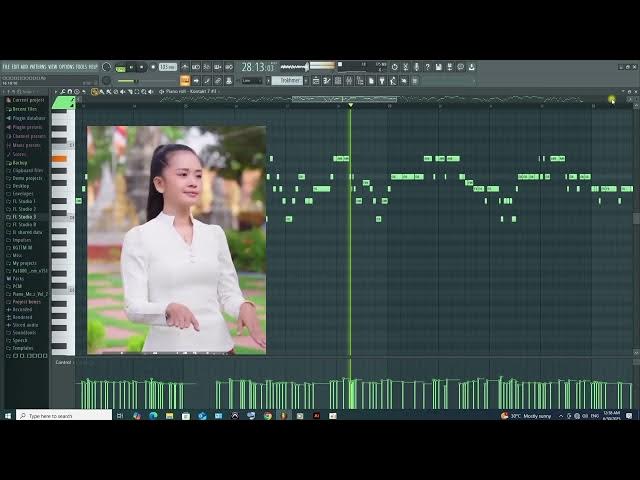The width and height of the screenshot is (640, 480).
Task: Open the pattern options arrow after name
Action: pyautogui.click(x=307, y=81)
